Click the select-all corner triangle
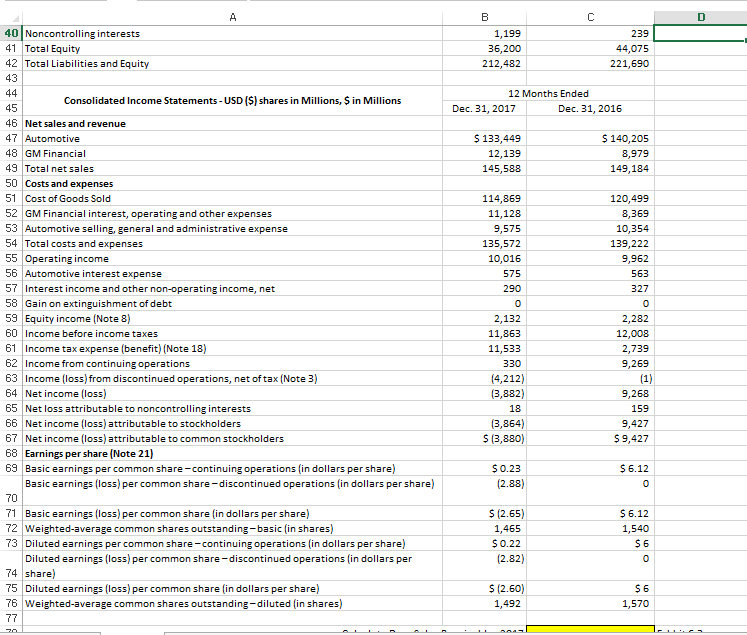Image resolution: width=747 pixels, height=635 pixels. [x=16, y=18]
